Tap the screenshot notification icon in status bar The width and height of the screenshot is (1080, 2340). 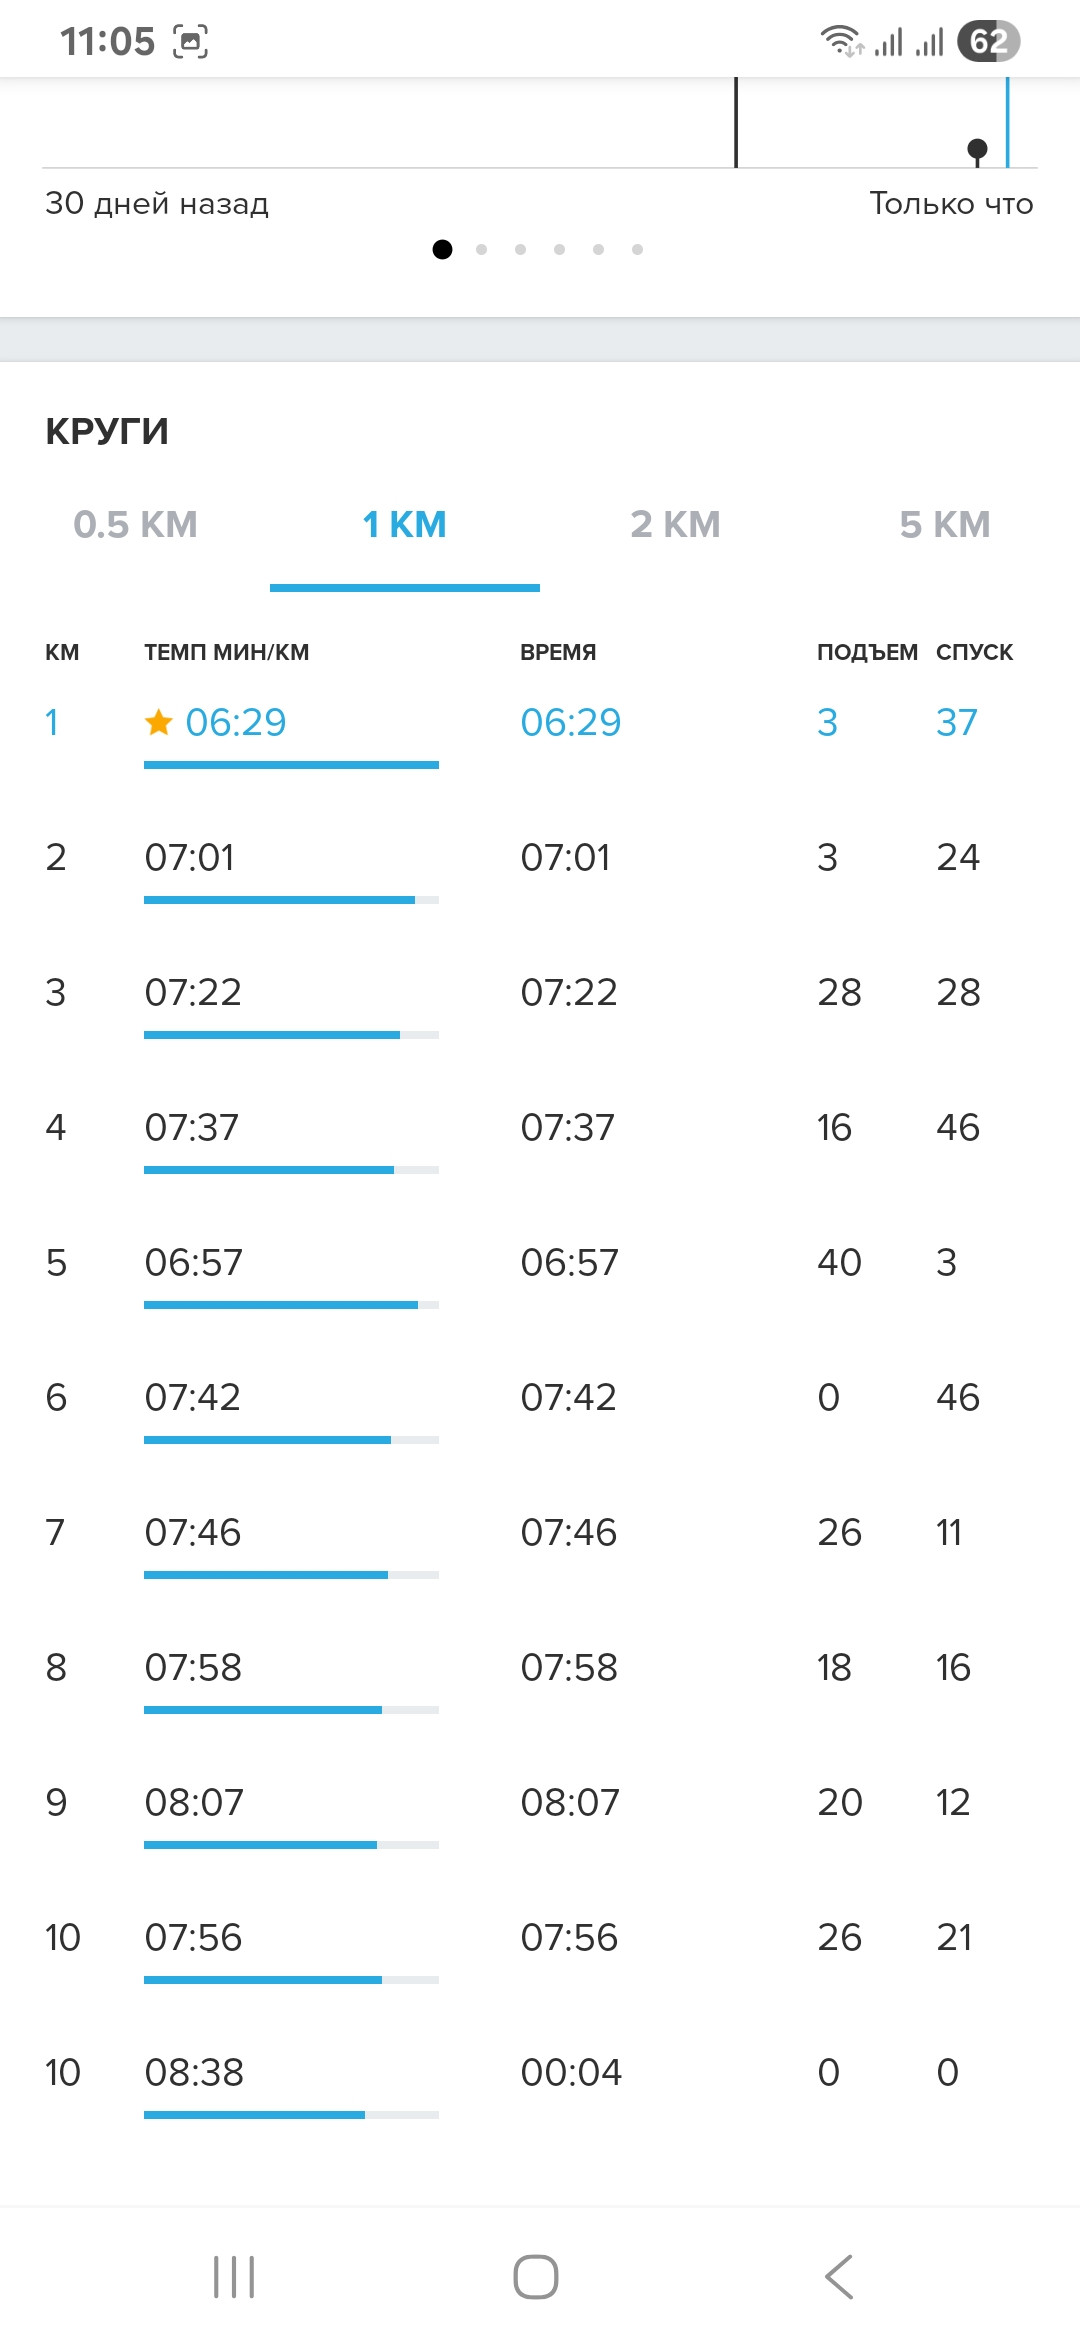click(191, 42)
